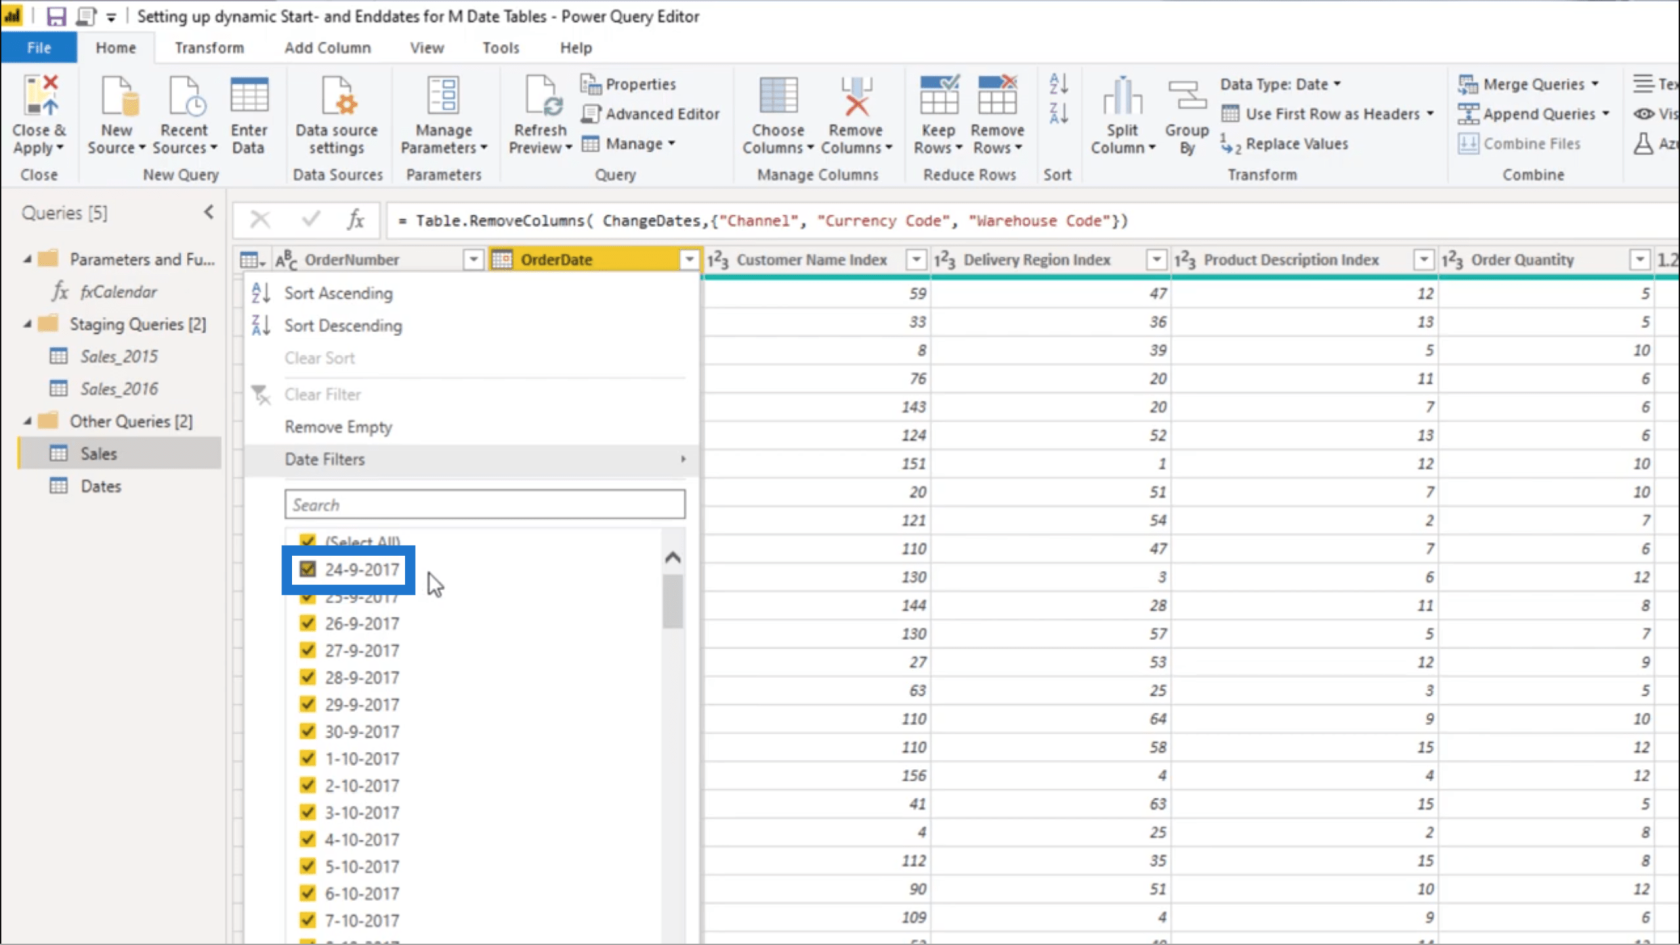Click the Manage Parameters icon

click(x=443, y=96)
